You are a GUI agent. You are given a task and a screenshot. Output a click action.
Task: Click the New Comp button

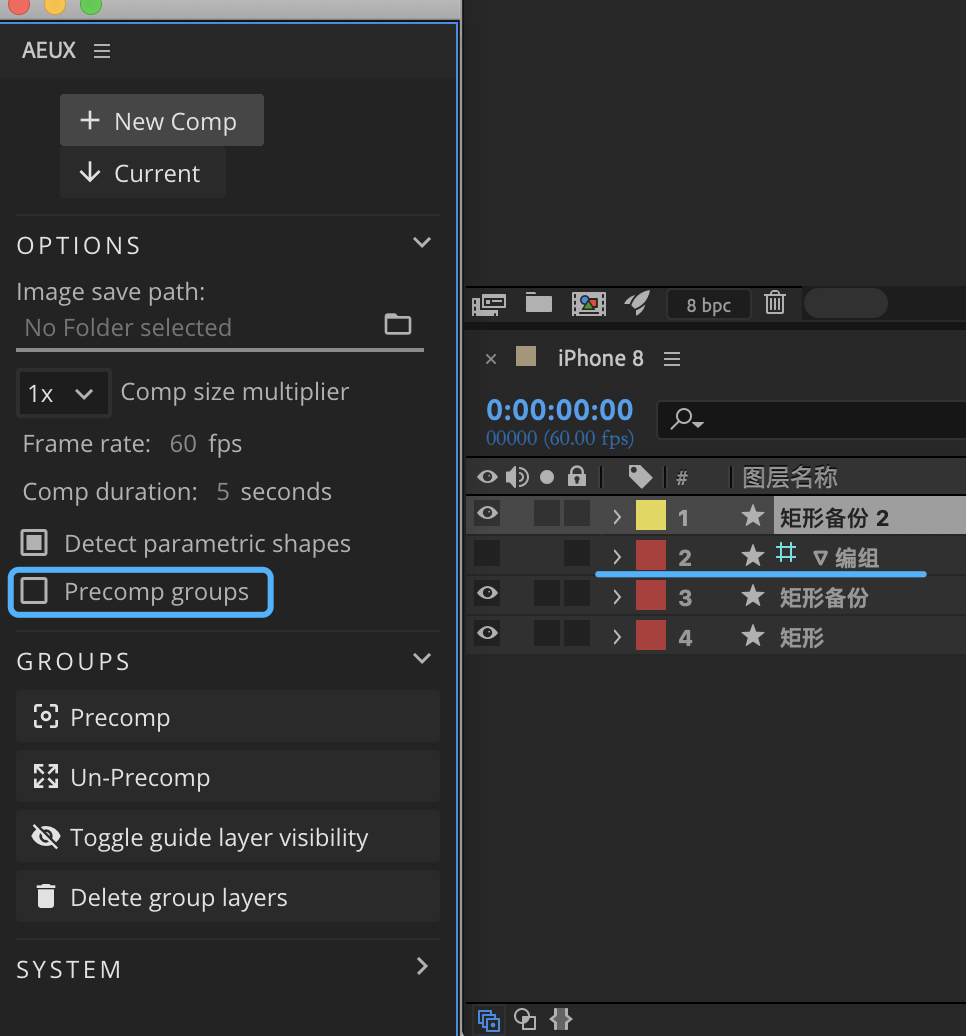[x=162, y=121]
